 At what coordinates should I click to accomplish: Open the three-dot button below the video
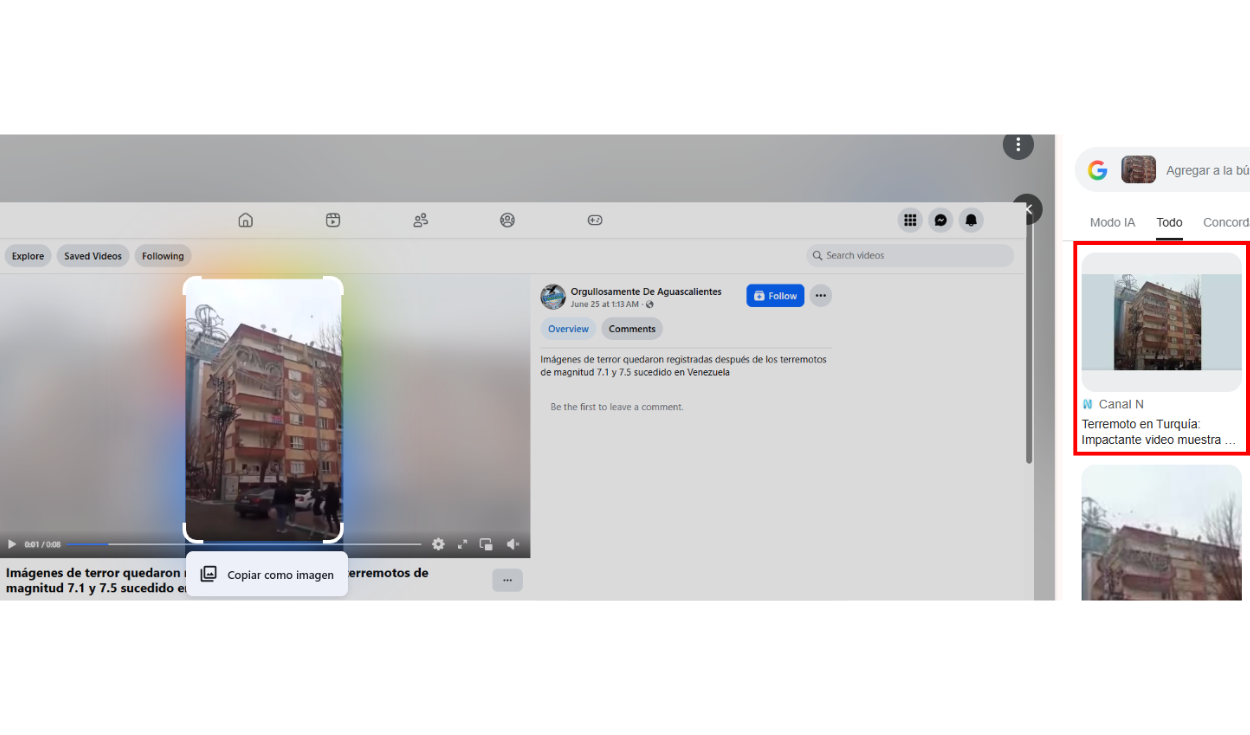(508, 580)
